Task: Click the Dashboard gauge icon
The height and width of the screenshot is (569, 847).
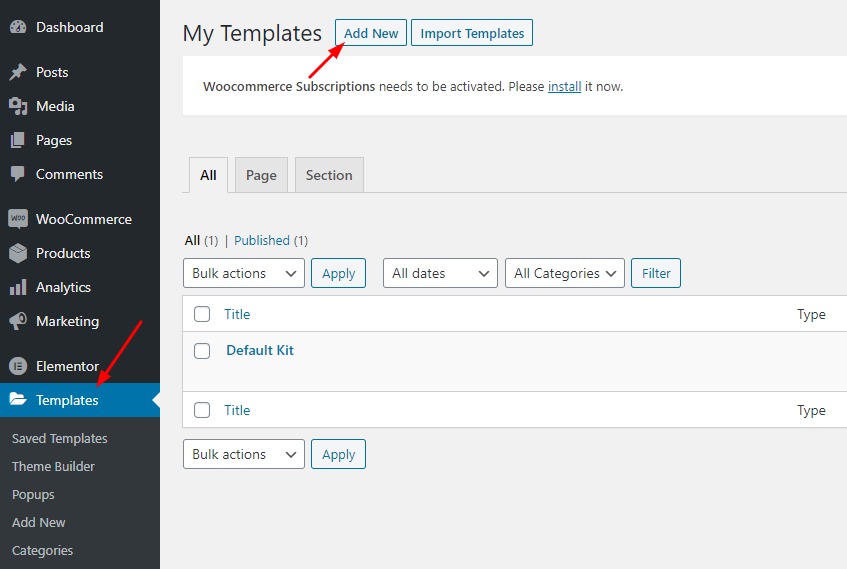Action: coord(18,27)
